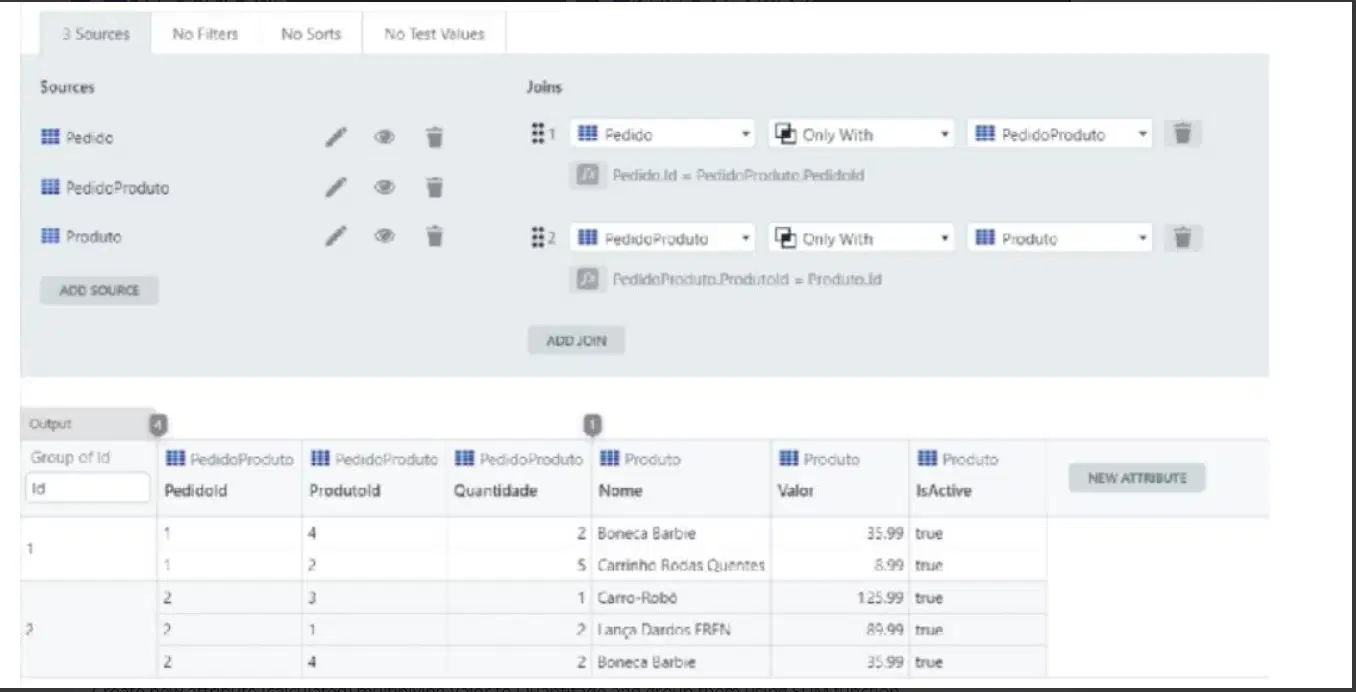Click the NEW ATTRIBUTE button
The width and height of the screenshot is (1356, 692).
1137,478
